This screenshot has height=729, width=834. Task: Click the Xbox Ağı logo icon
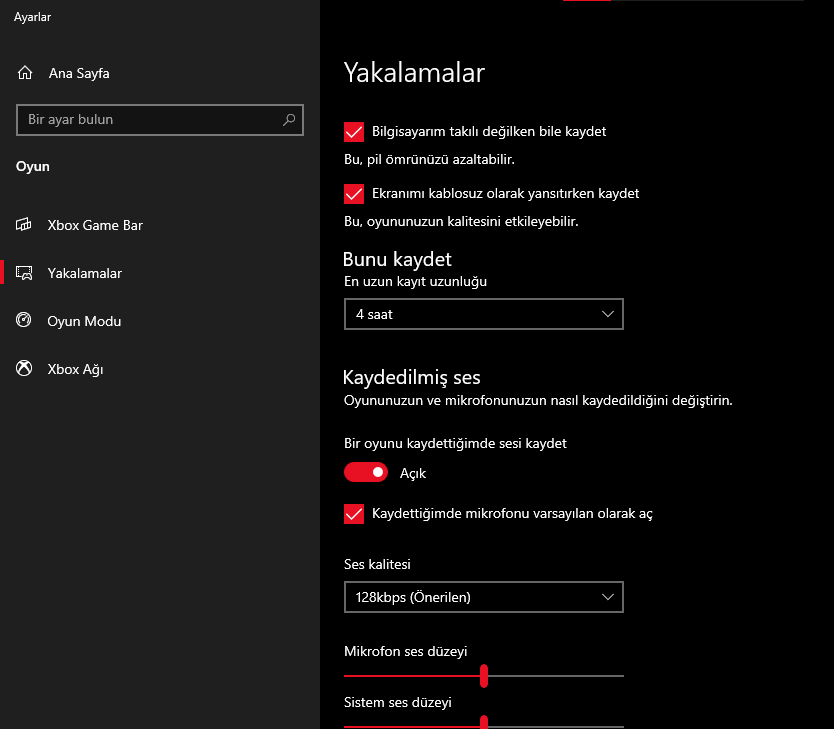pos(23,368)
